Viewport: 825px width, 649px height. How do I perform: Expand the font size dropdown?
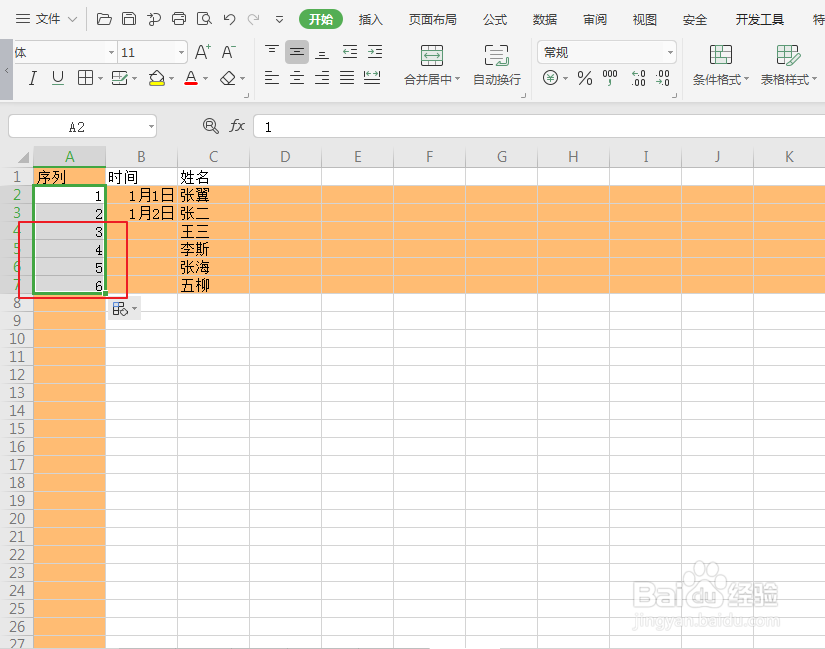click(181, 53)
